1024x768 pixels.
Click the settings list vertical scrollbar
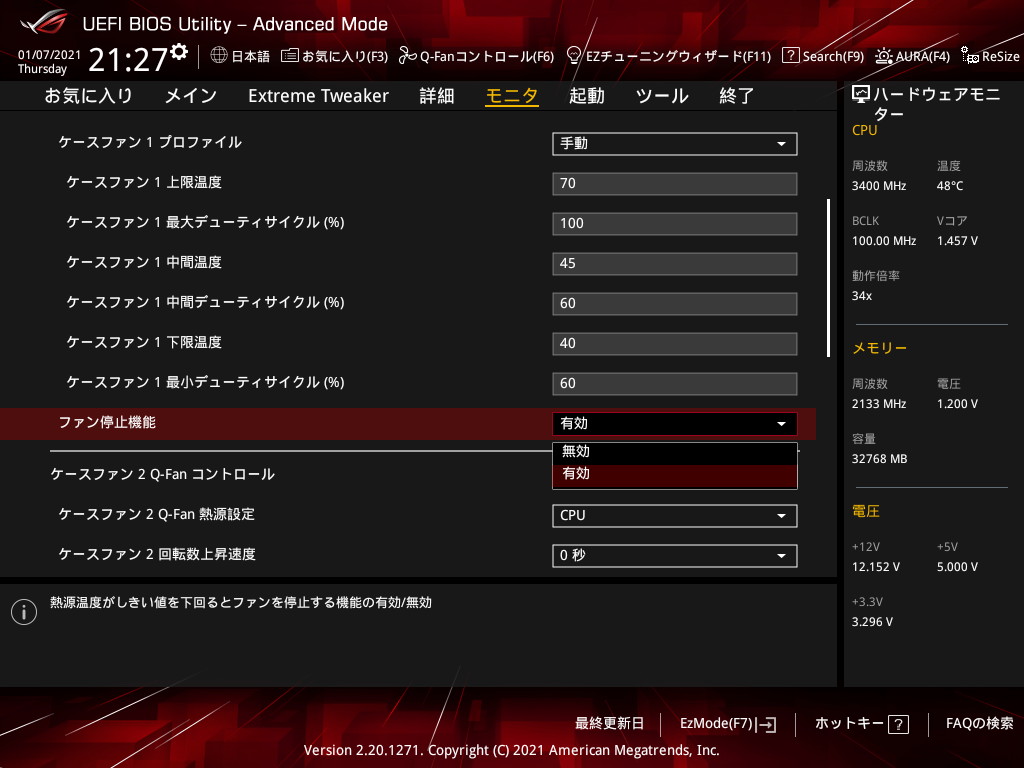(x=828, y=278)
